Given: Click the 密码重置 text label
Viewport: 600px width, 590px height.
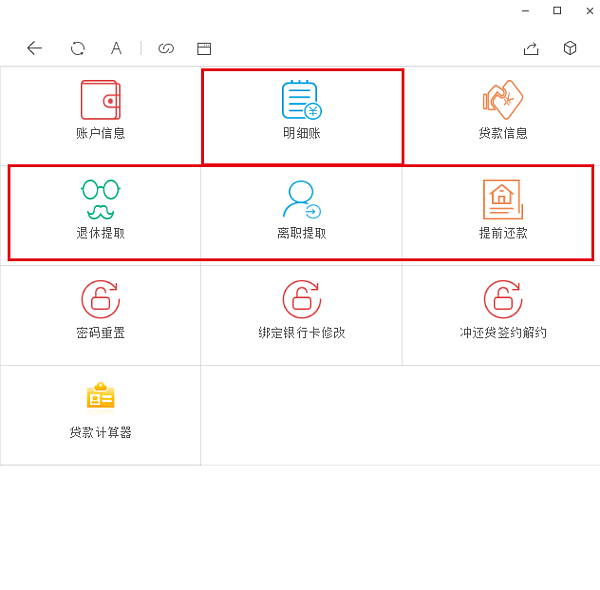Looking at the screenshot, I should pyautogui.click(x=100, y=333).
